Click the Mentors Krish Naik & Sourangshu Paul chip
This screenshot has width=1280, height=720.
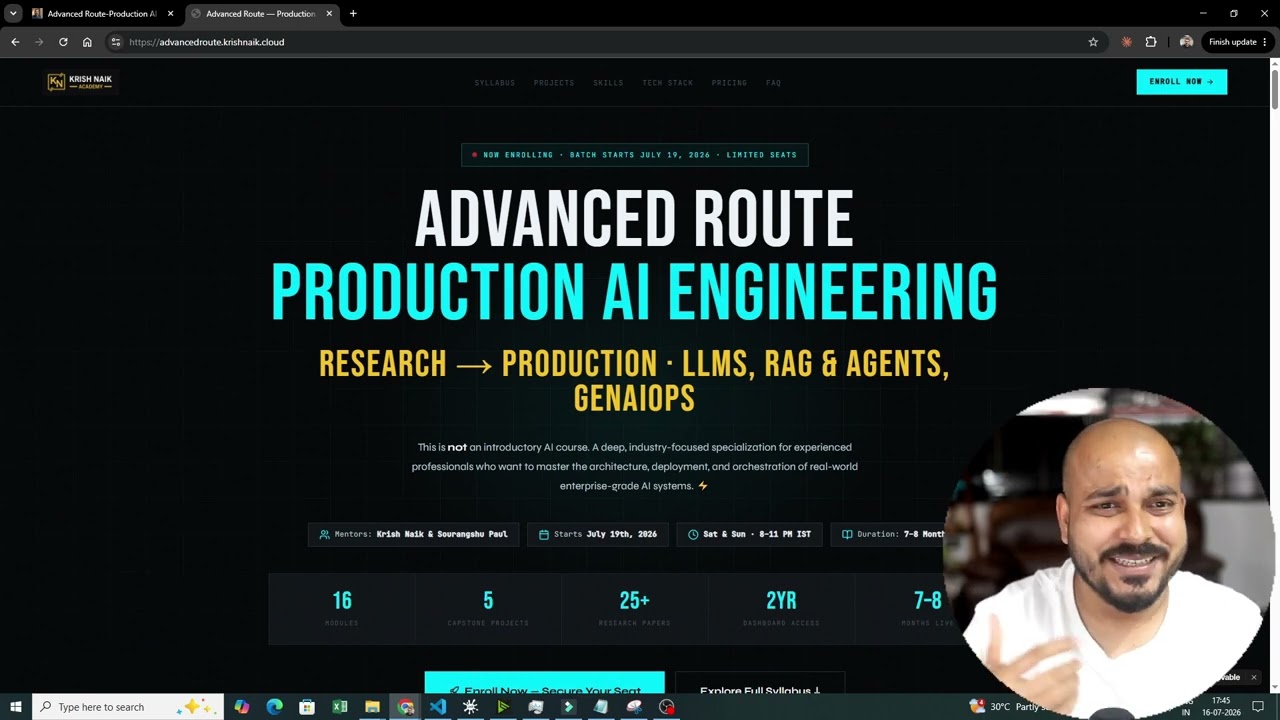(x=413, y=534)
